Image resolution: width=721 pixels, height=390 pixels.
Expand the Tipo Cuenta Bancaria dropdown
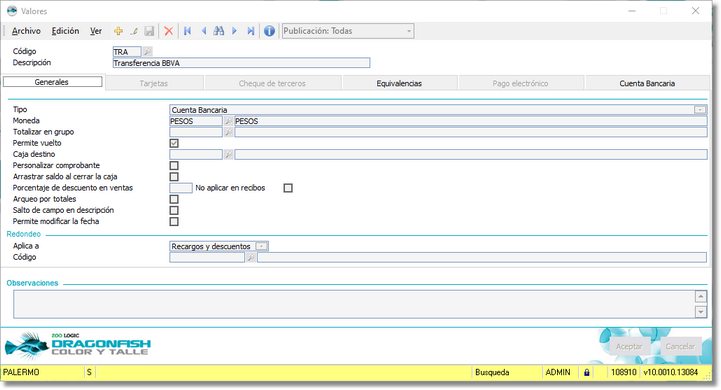point(700,110)
